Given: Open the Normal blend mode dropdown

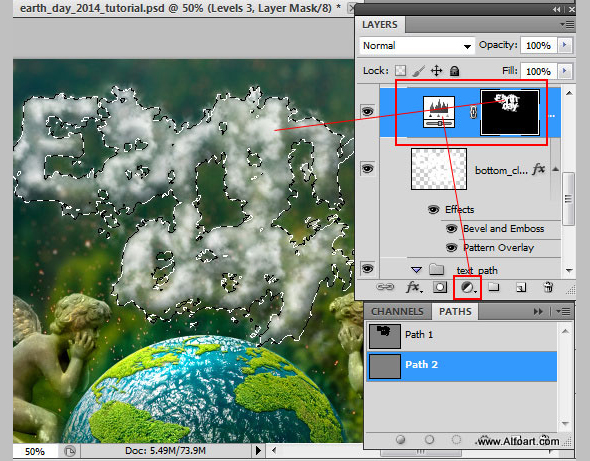Looking at the screenshot, I should (x=417, y=46).
